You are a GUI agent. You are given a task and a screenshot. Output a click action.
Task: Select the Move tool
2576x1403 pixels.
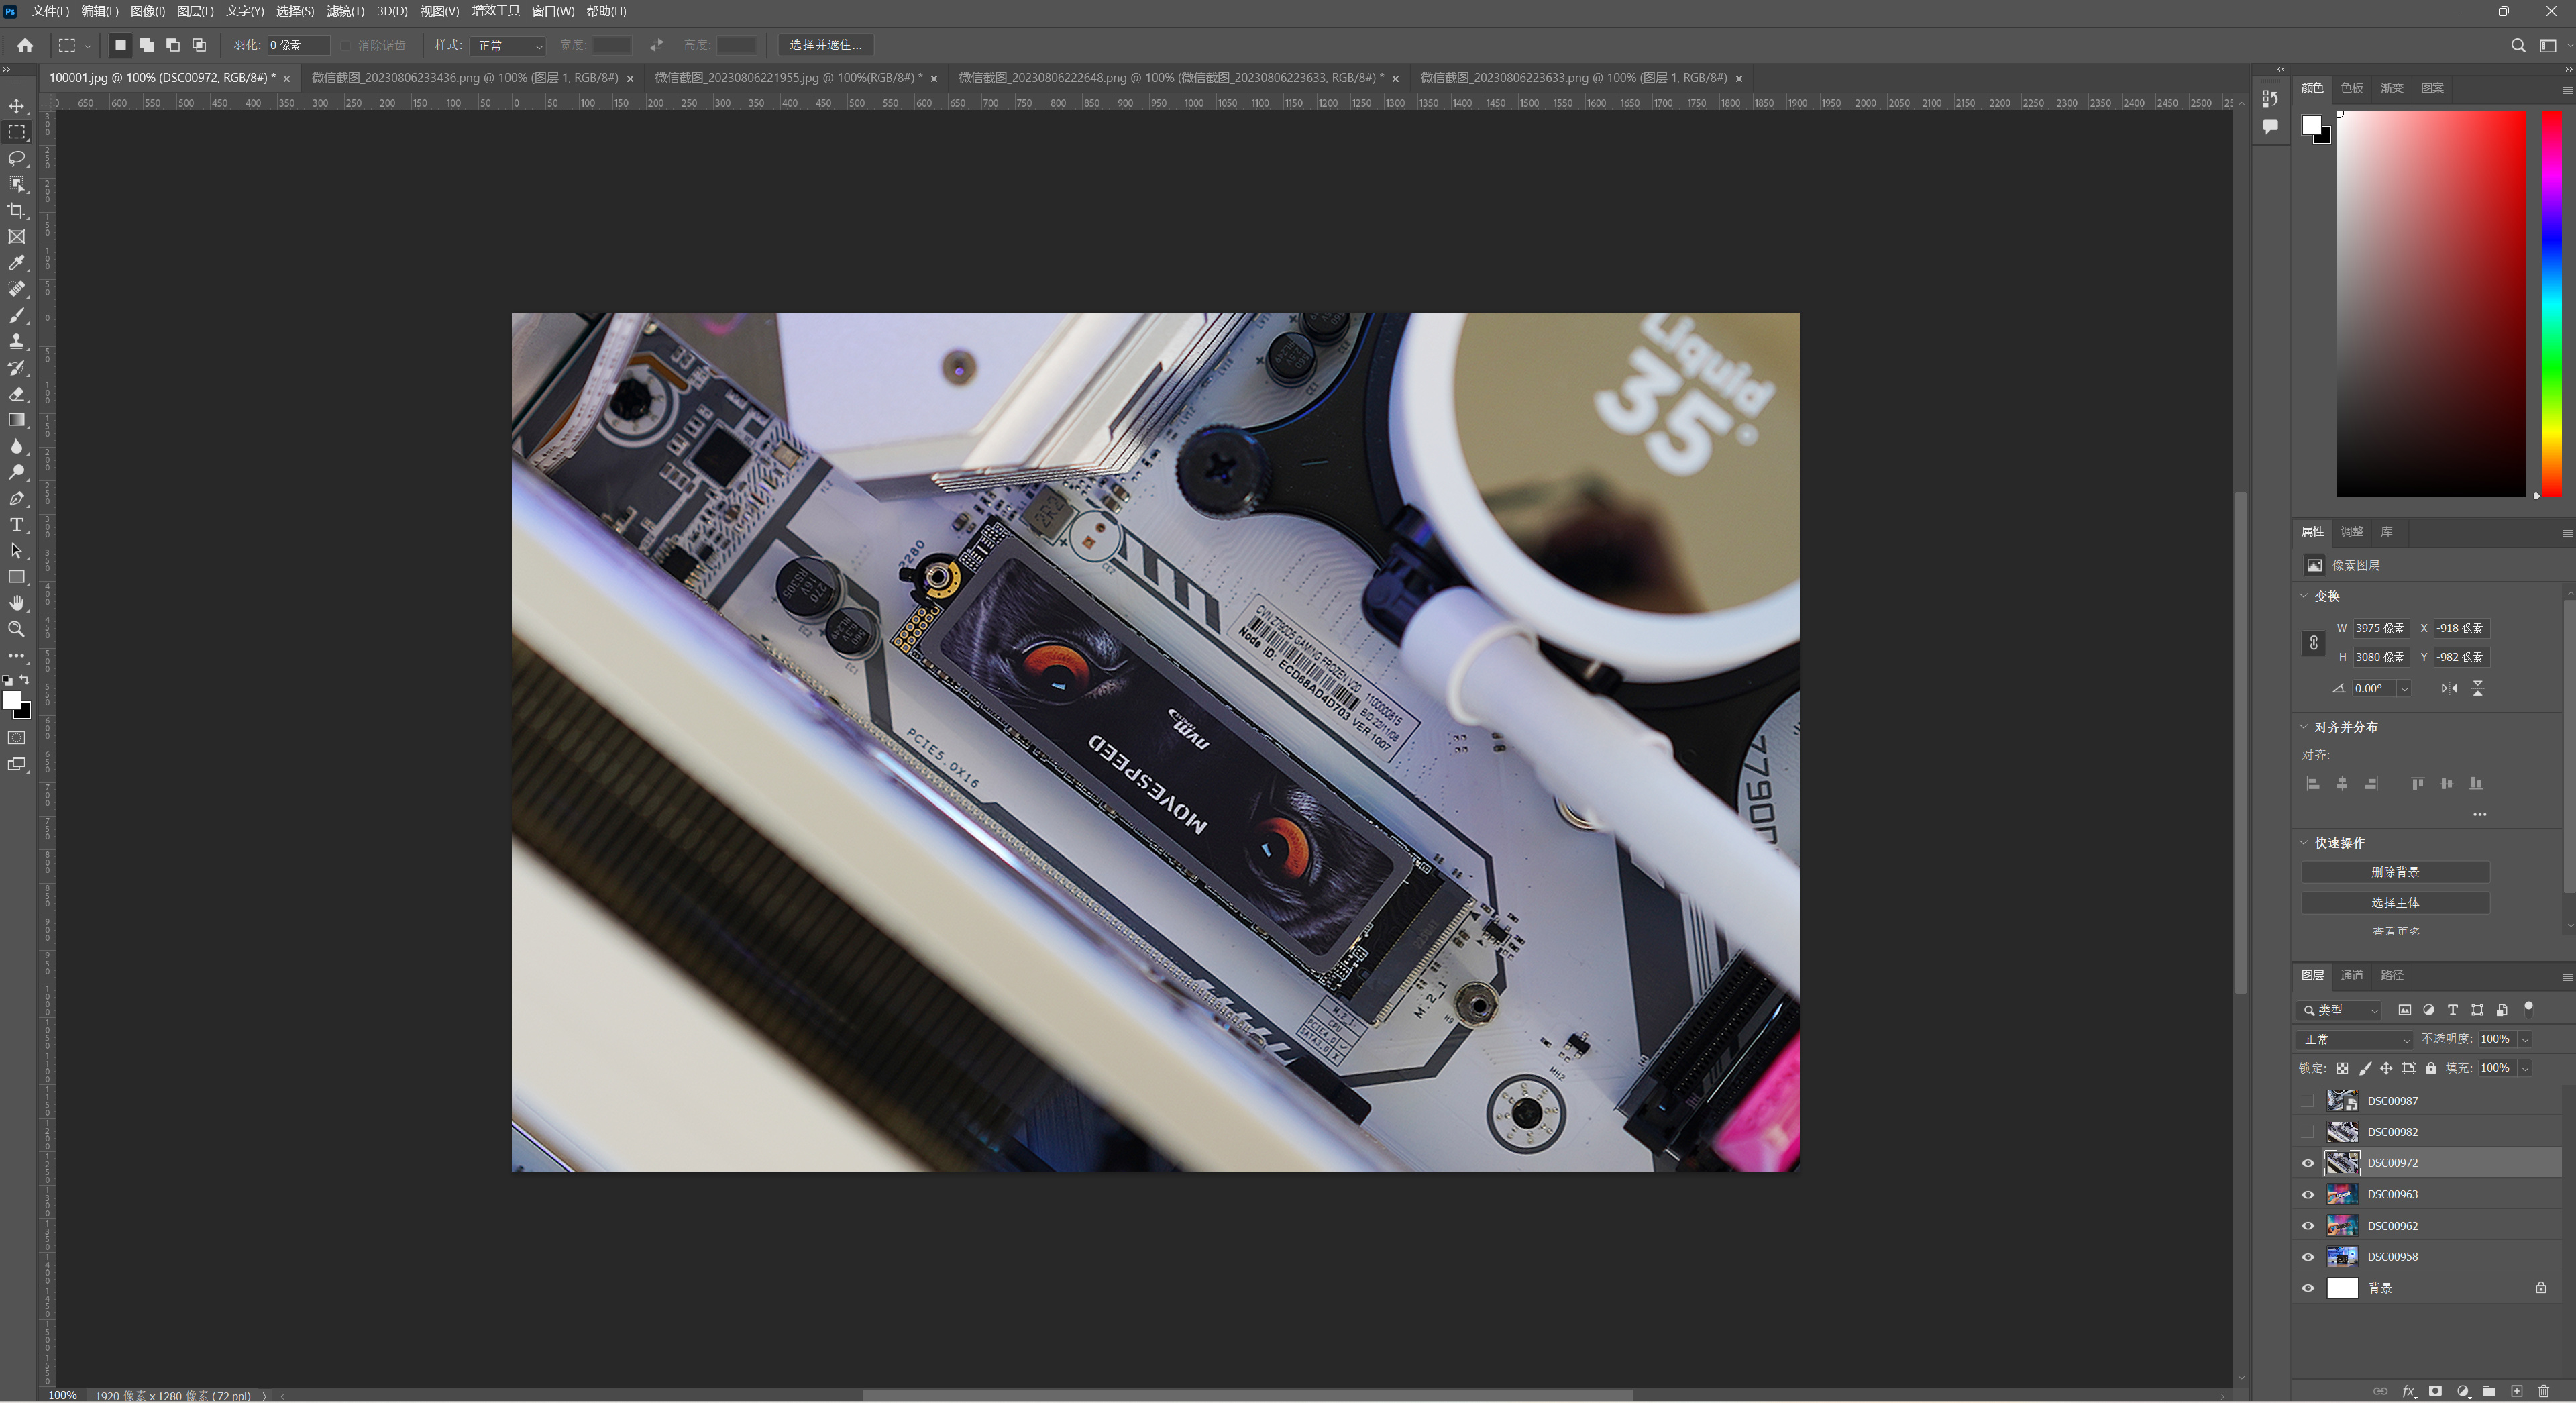[17, 106]
